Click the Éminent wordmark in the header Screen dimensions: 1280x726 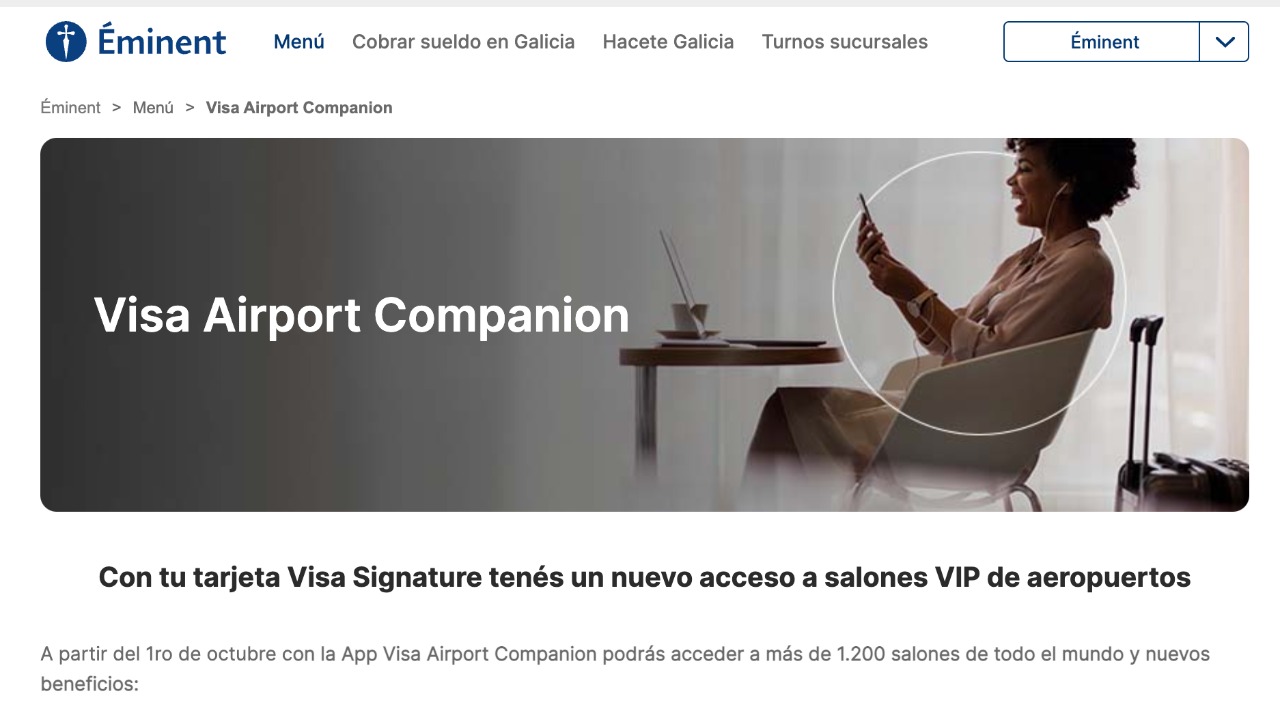click(x=162, y=42)
